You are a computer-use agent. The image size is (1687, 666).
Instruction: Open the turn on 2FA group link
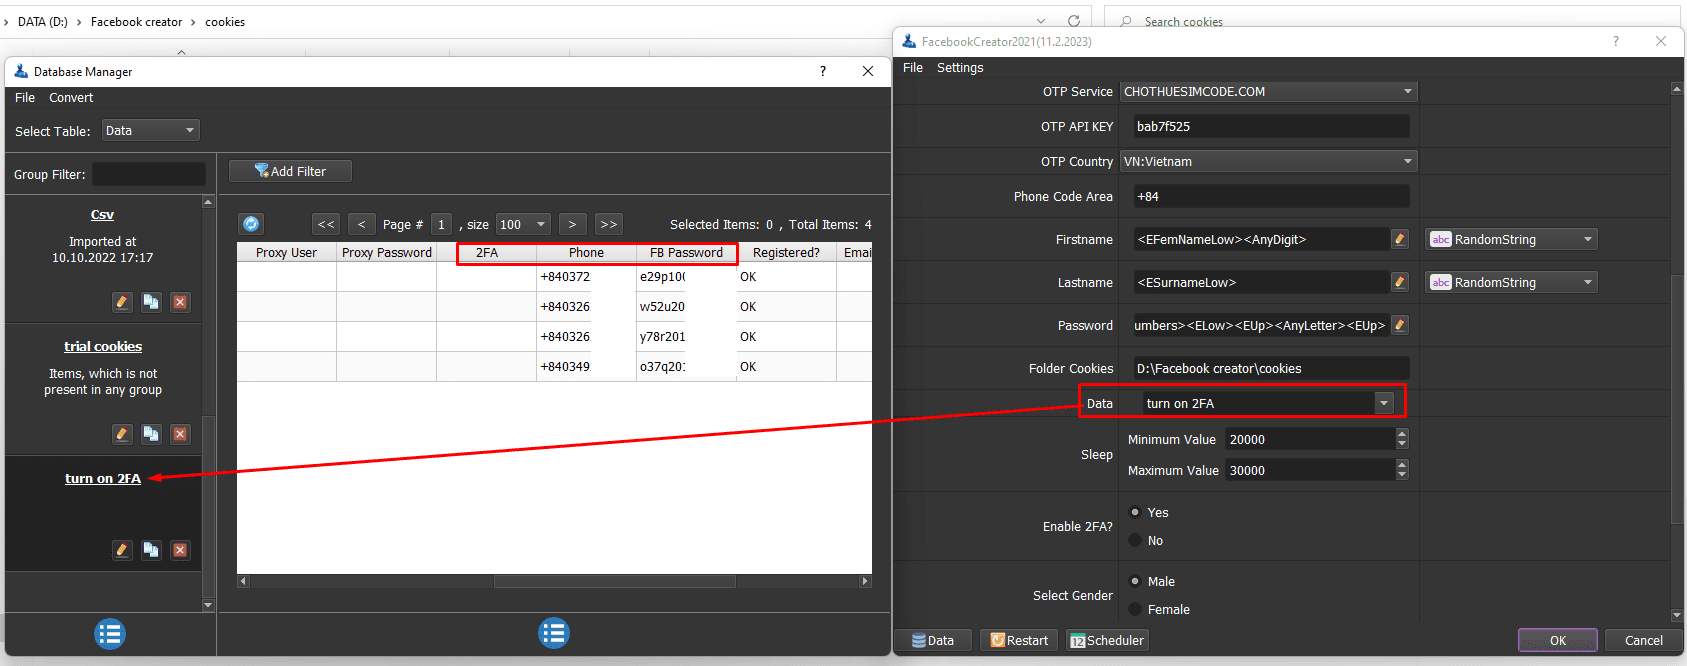(x=103, y=479)
